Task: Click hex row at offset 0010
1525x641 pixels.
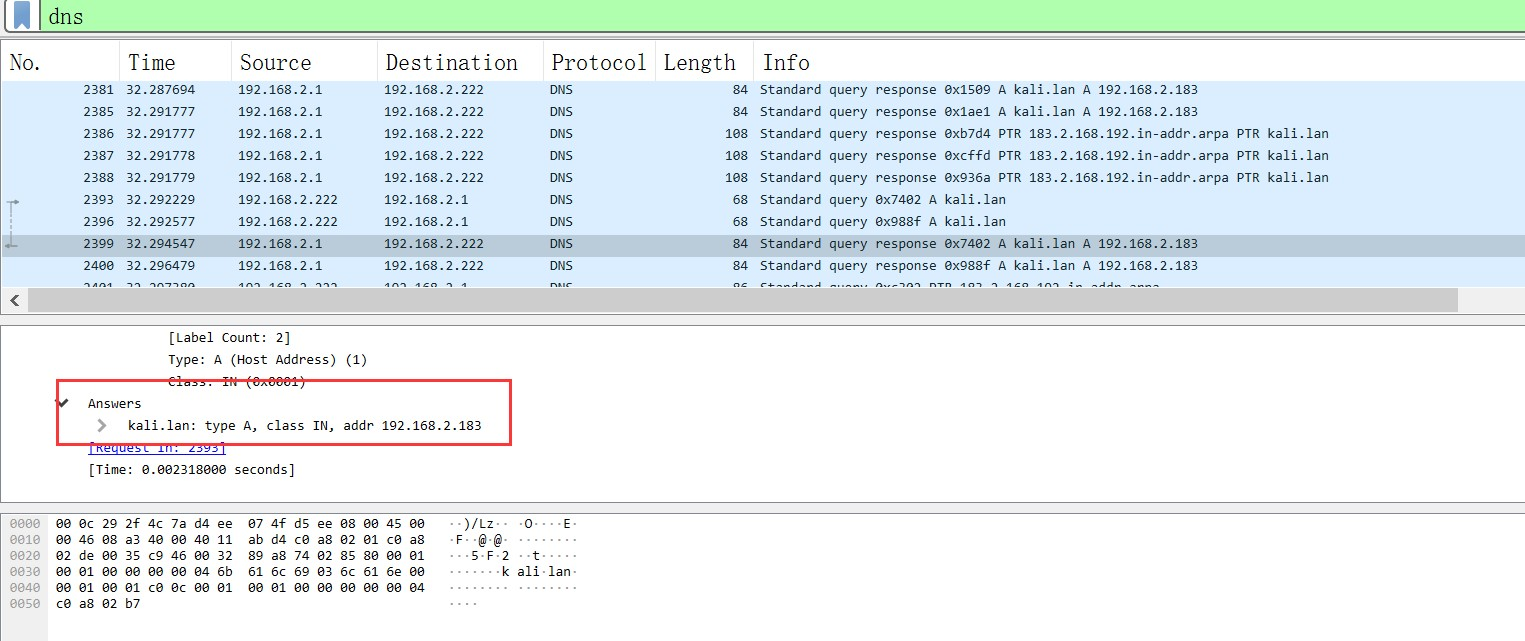Action: (240, 540)
